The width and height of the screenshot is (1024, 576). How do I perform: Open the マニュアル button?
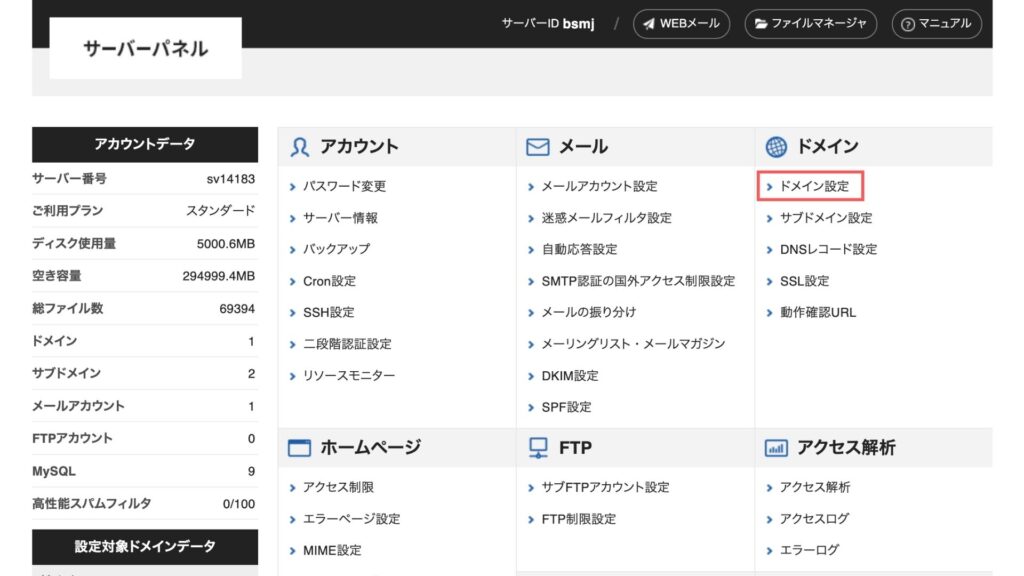tap(936, 24)
